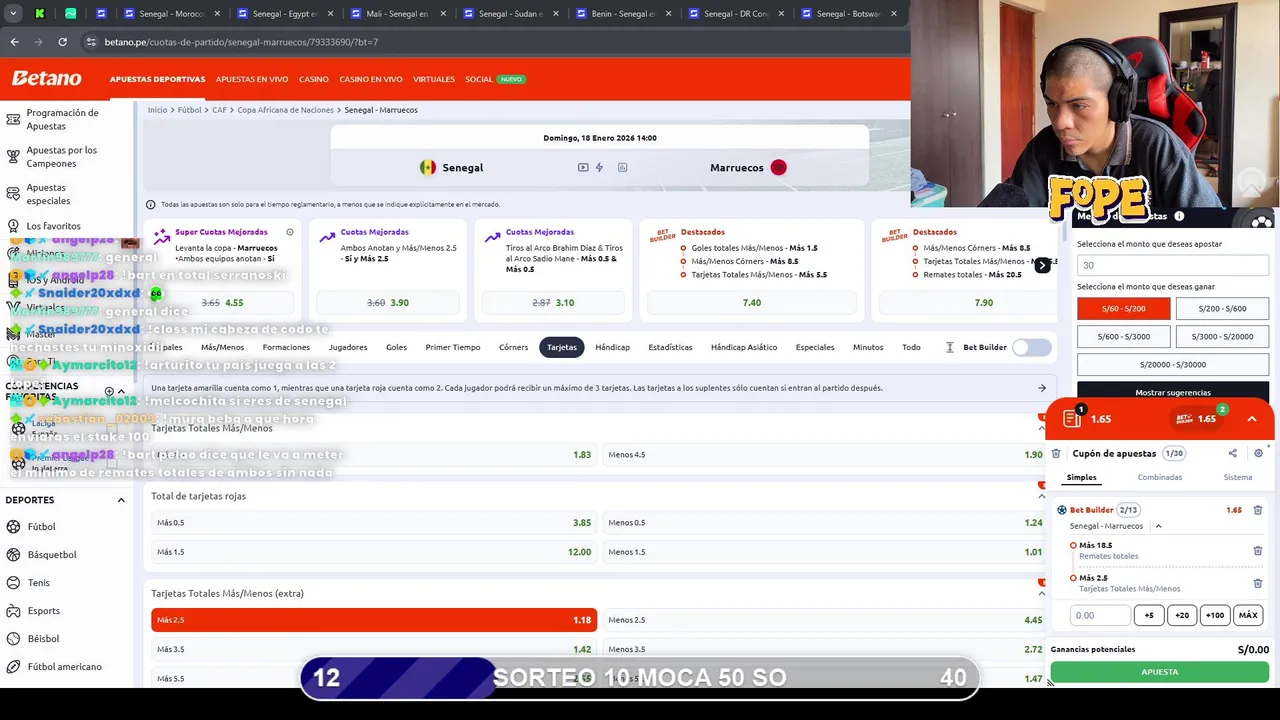Open Casino in top navigation
The image size is (1280, 720).
[314, 79]
